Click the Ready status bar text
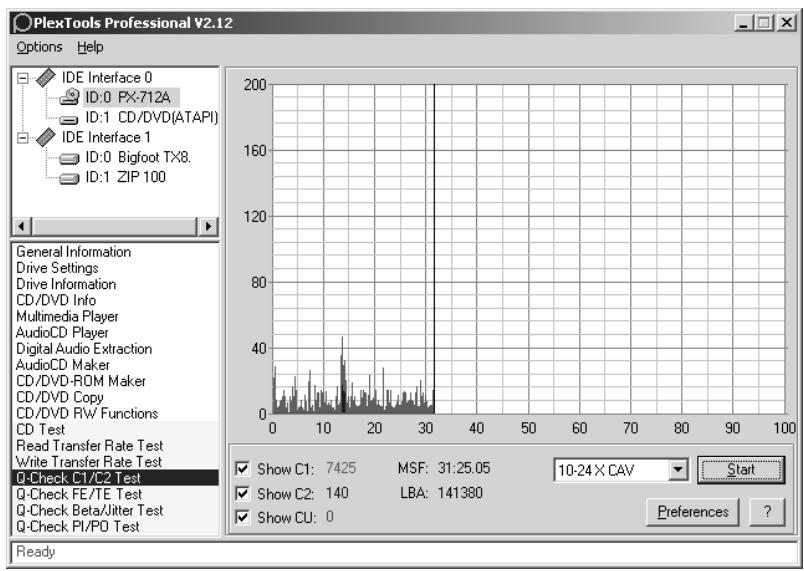 (35, 552)
